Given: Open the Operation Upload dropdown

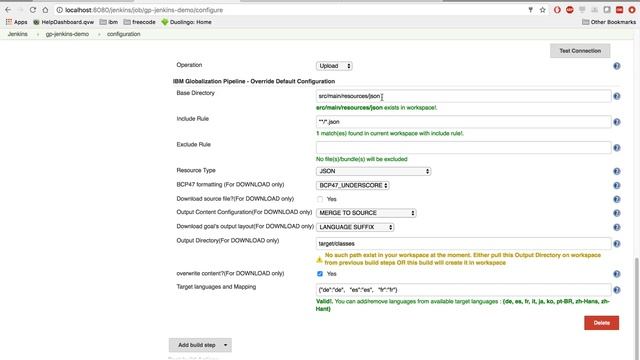Looking at the screenshot, I should (334, 66).
